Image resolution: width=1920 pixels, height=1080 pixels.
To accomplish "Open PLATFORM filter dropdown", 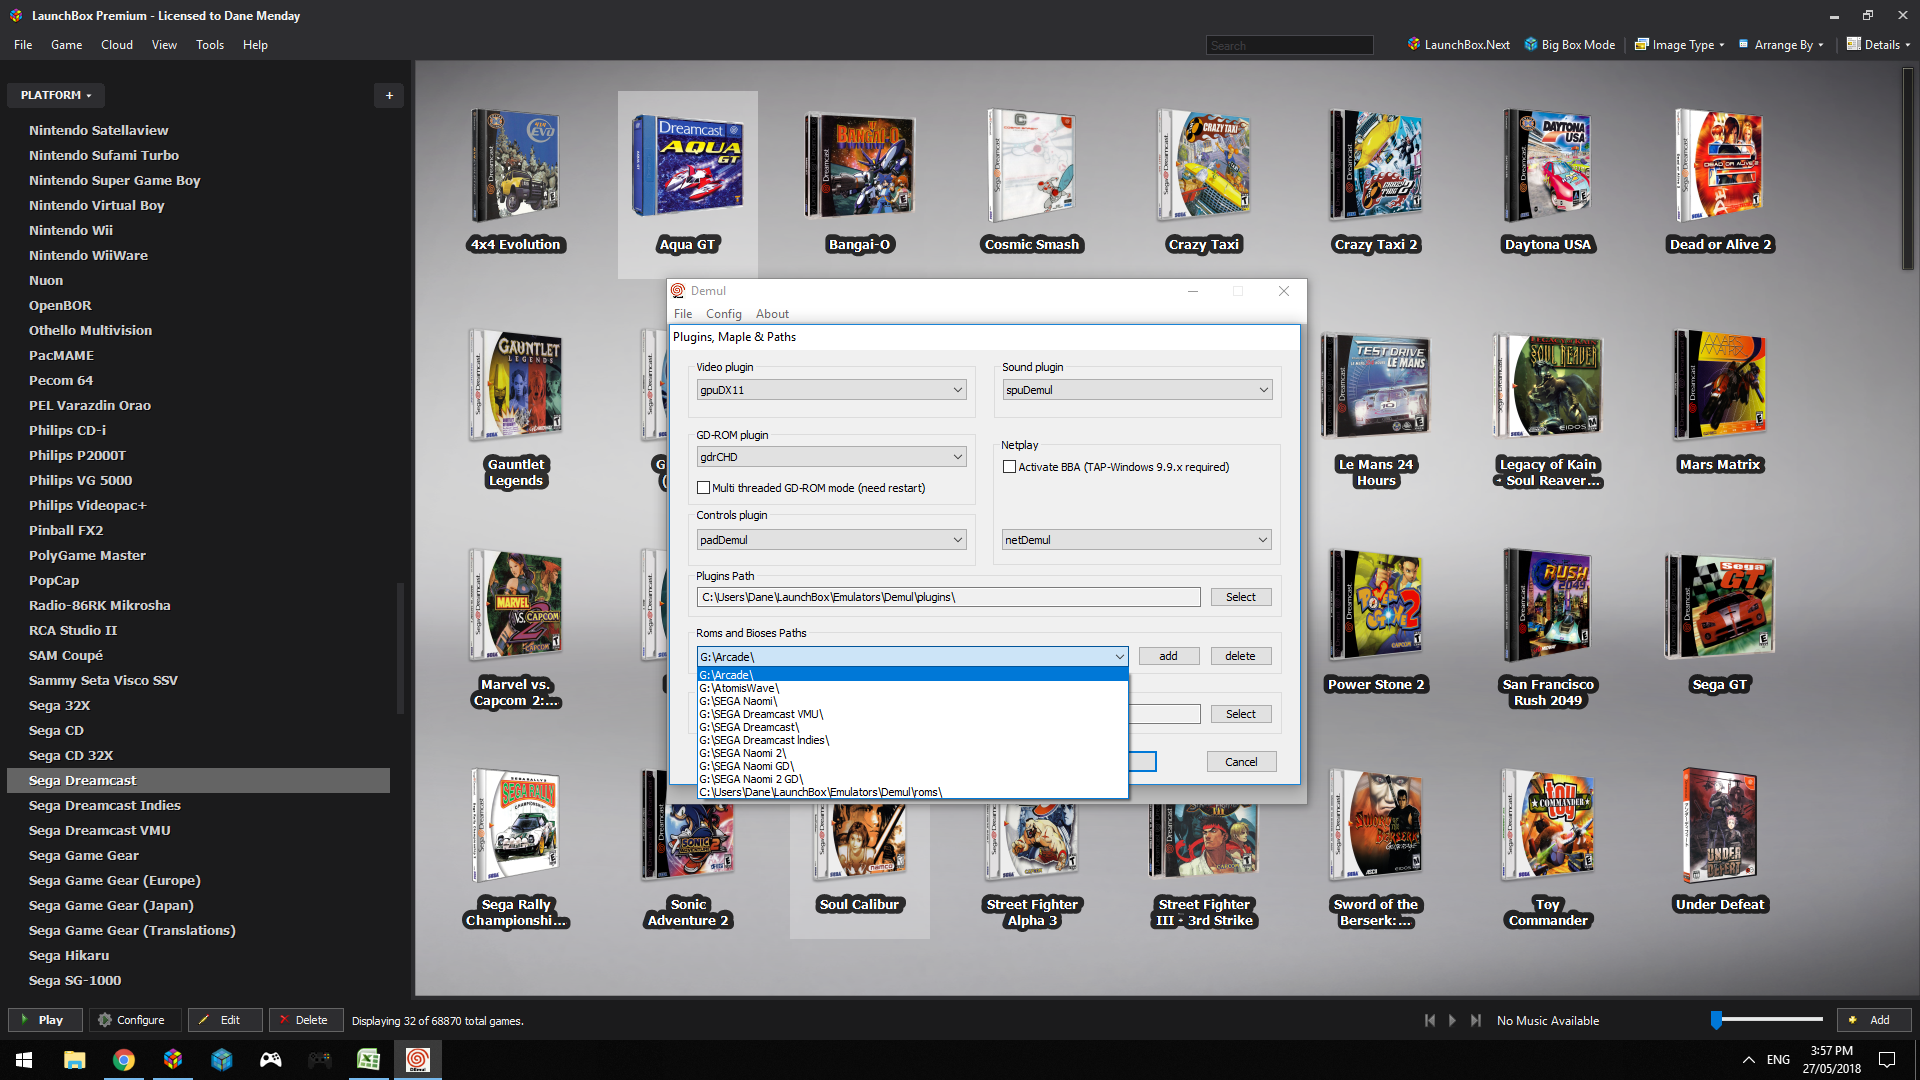I will 56,95.
